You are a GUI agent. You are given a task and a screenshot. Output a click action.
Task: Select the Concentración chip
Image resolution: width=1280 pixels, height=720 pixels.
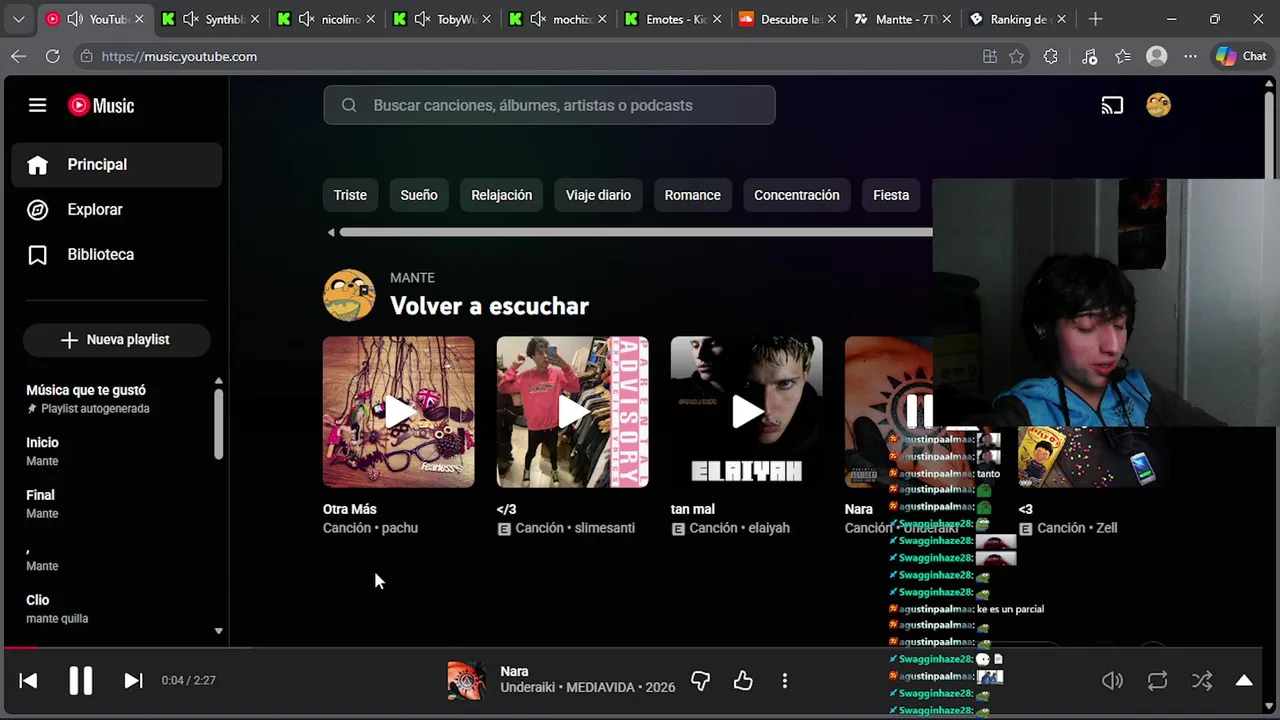(x=797, y=195)
